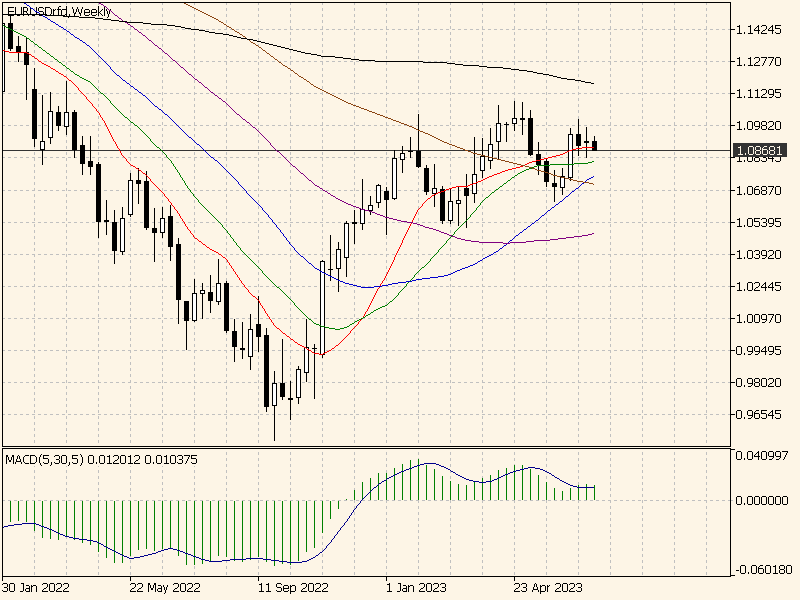Click the 1.09820 price axis label
Image resolution: width=800 pixels, height=600 pixels.
(759, 126)
